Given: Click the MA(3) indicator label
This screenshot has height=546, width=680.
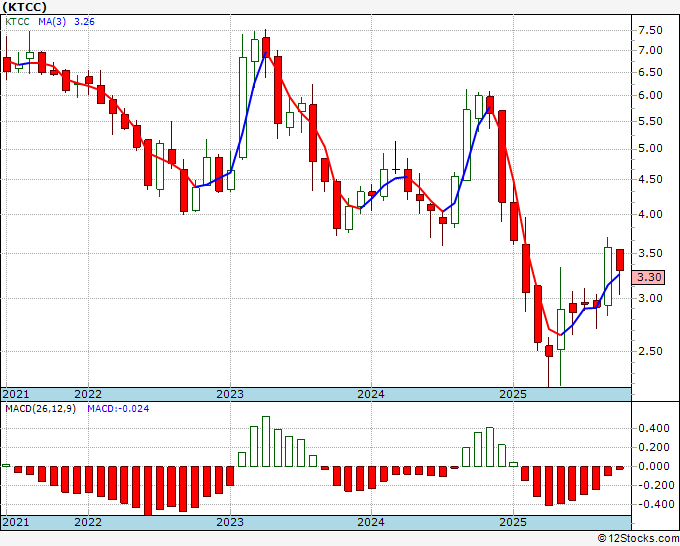Looking at the screenshot, I should coord(52,22).
